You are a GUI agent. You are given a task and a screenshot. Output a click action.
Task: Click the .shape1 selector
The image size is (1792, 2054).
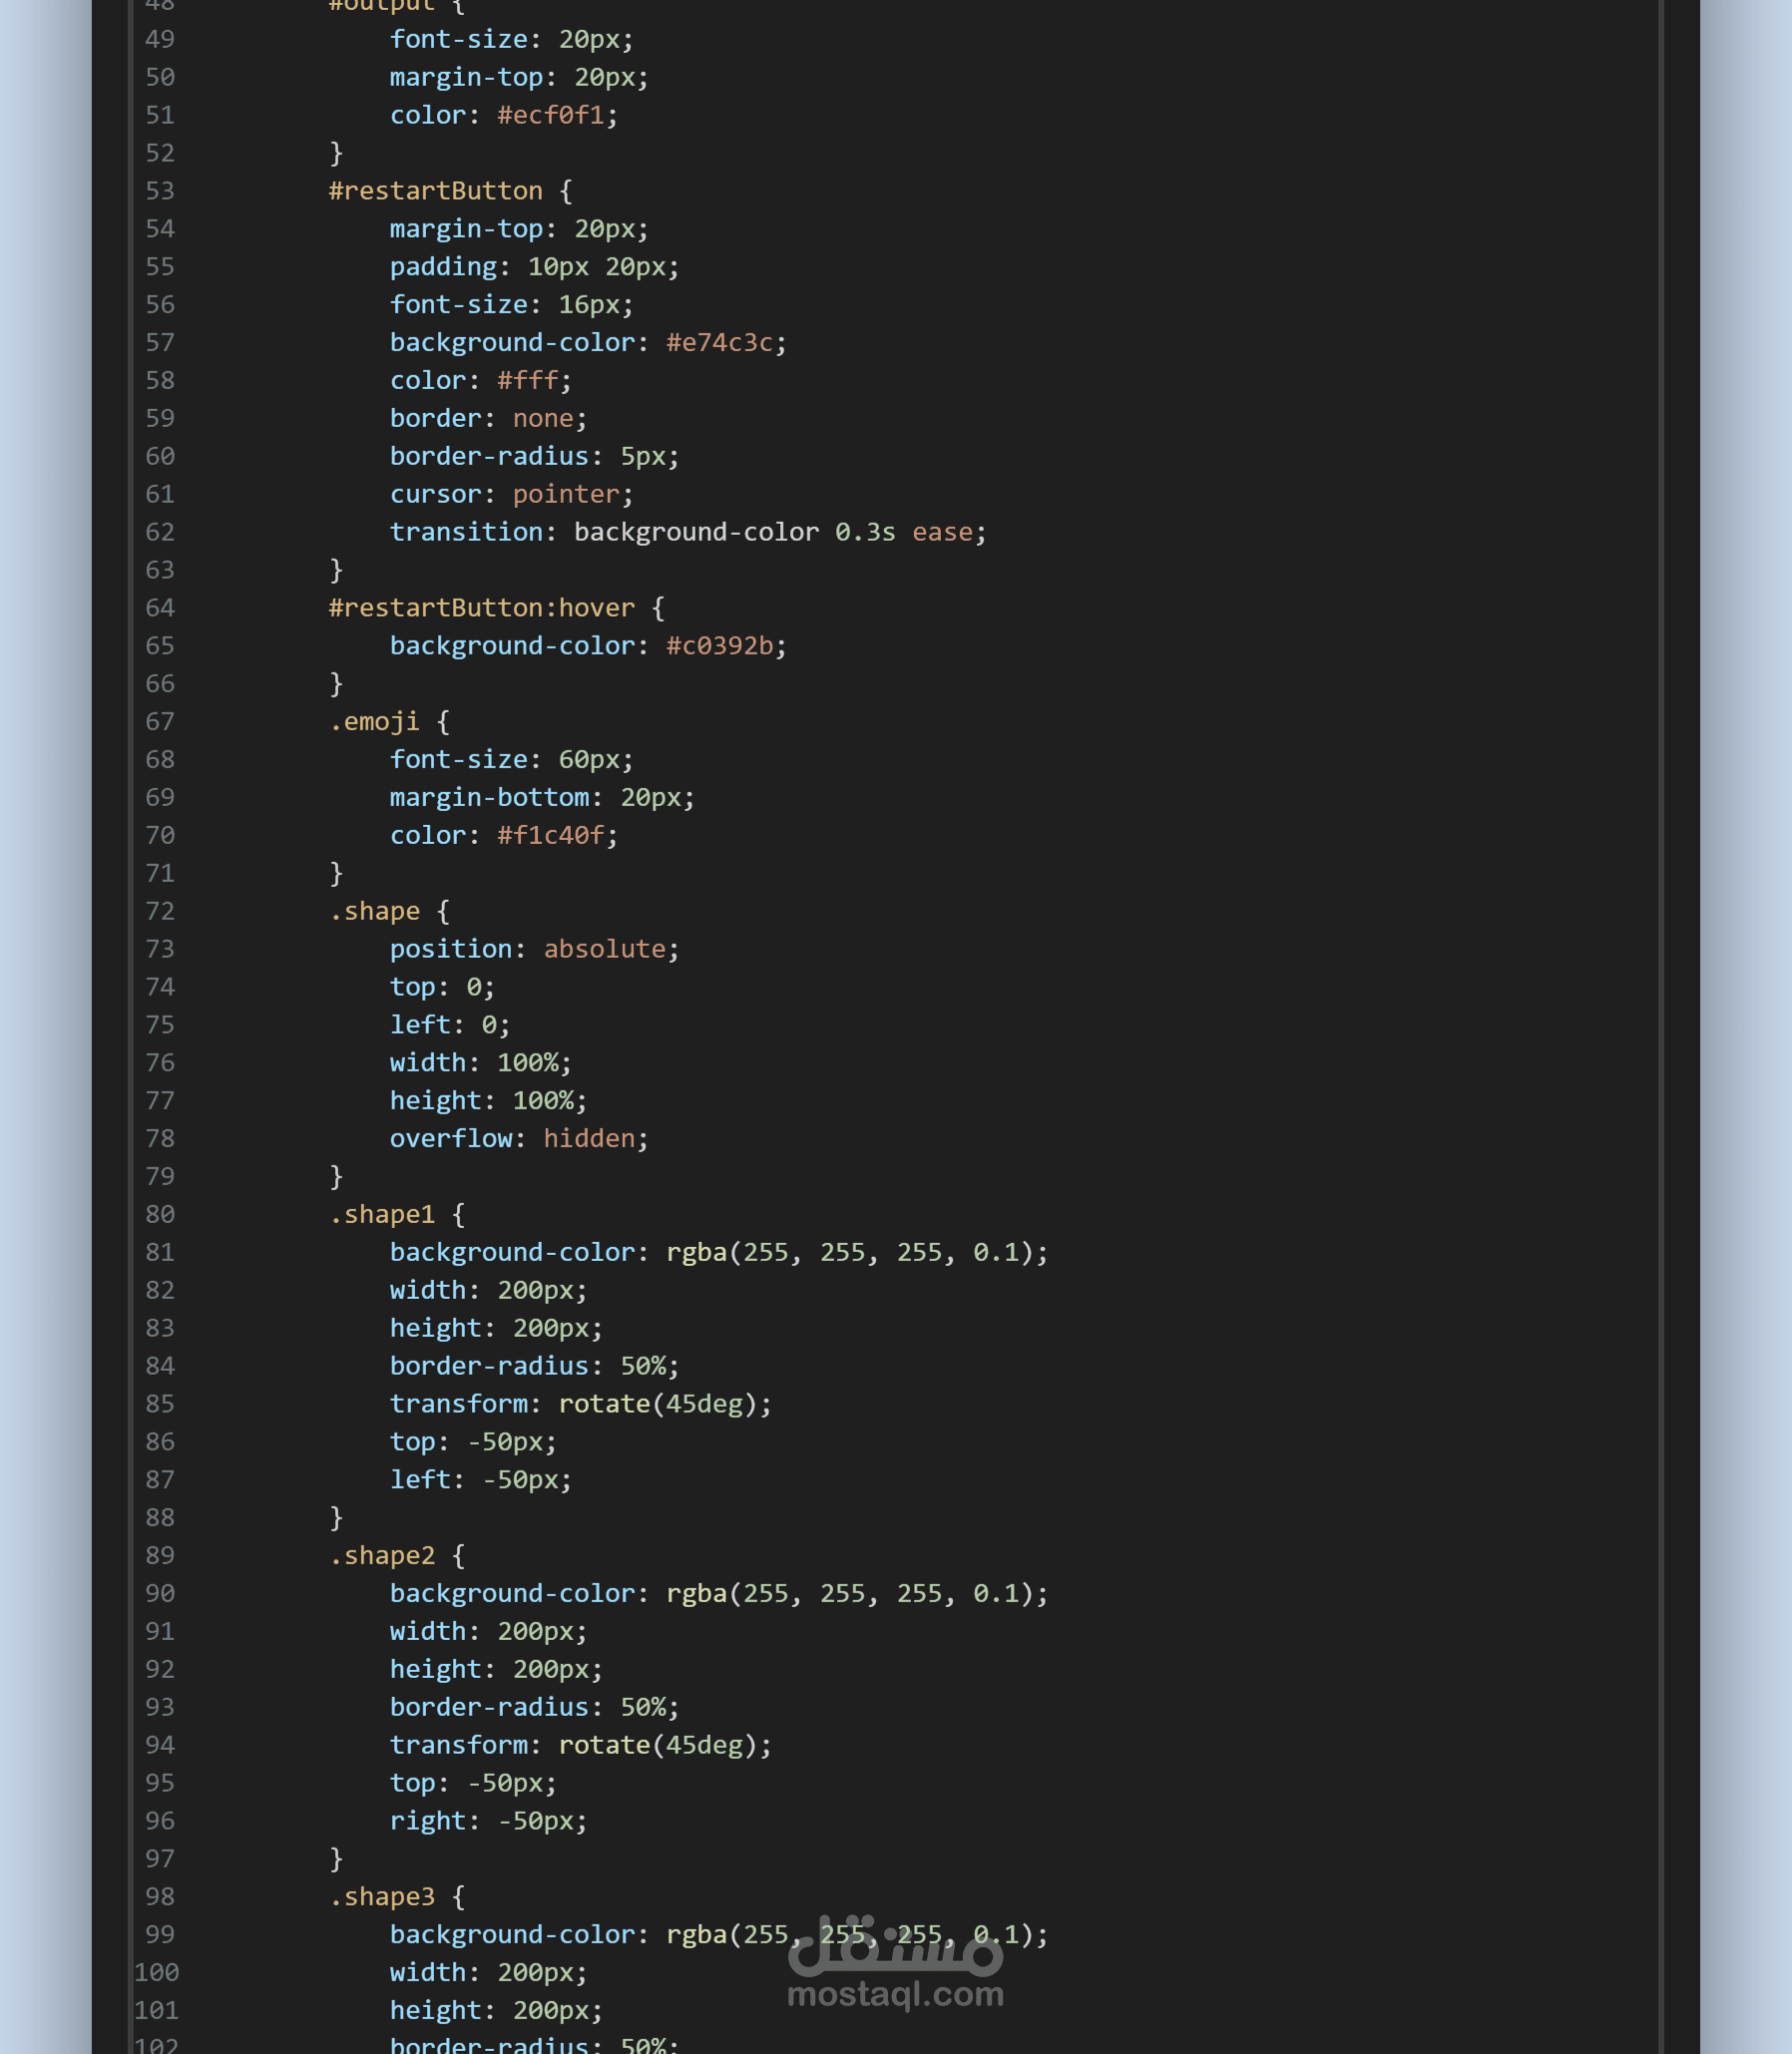click(382, 1215)
